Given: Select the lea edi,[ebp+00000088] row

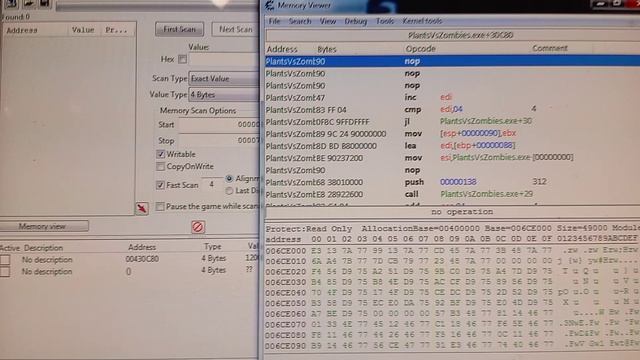Looking at the screenshot, I should pos(452,146).
